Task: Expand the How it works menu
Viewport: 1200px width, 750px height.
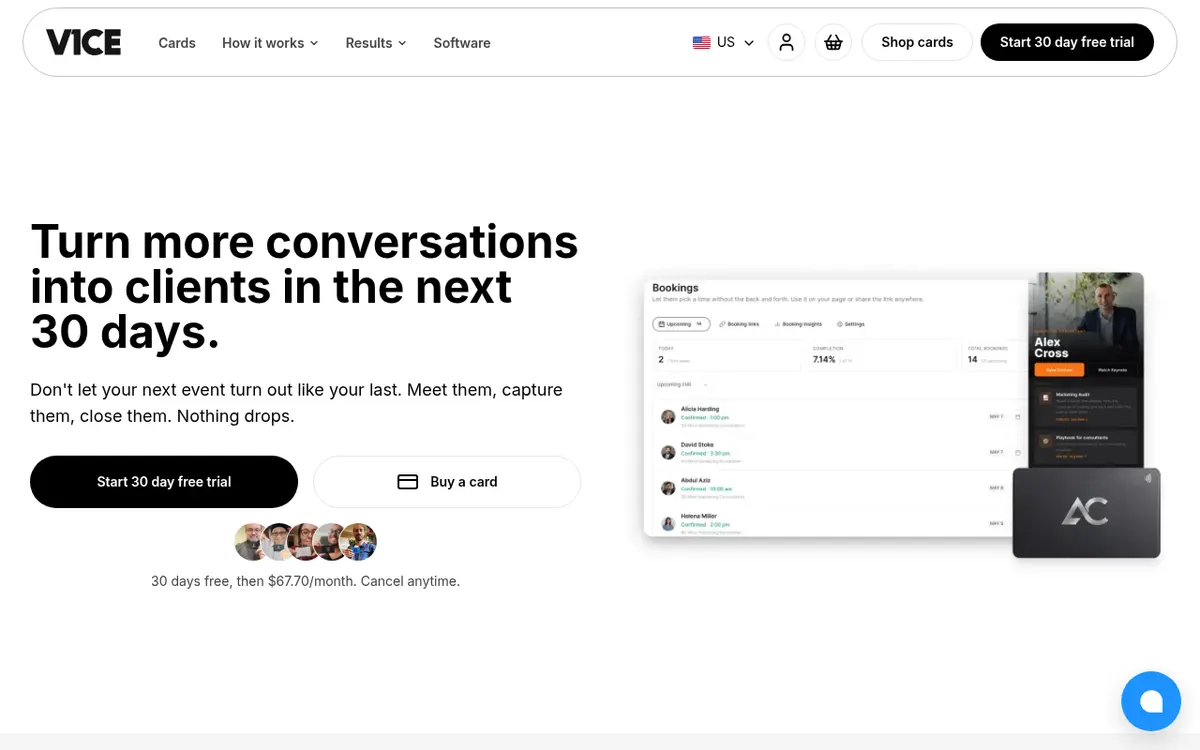Action: click(270, 43)
